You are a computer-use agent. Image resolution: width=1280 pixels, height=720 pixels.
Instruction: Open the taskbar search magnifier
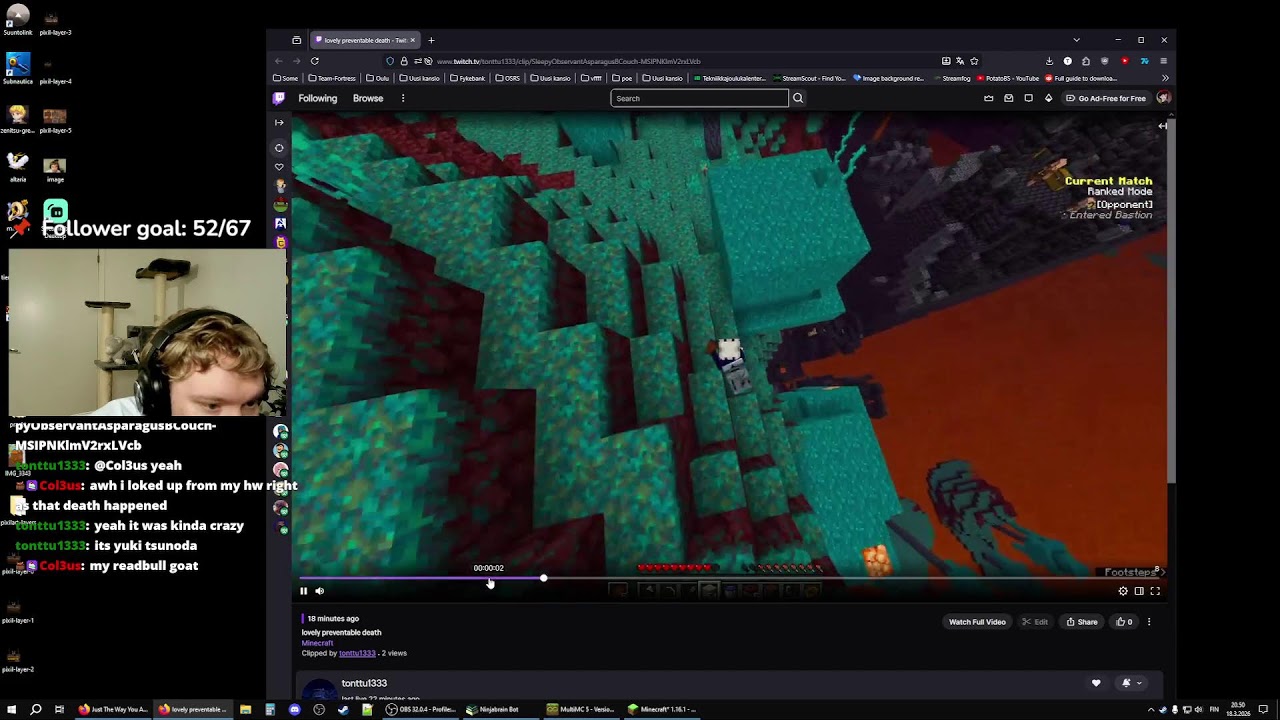(35, 709)
